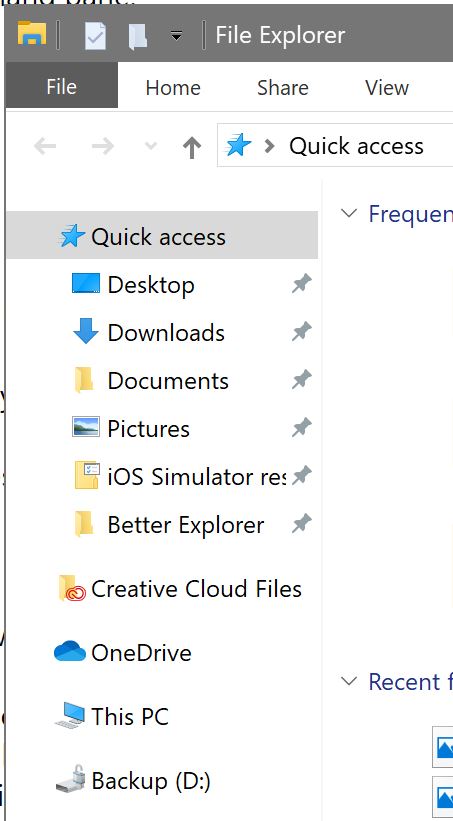Viewport: 453px width, 821px height.
Task: Expand the address bar chevron before Quick access
Action: click(x=270, y=146)
